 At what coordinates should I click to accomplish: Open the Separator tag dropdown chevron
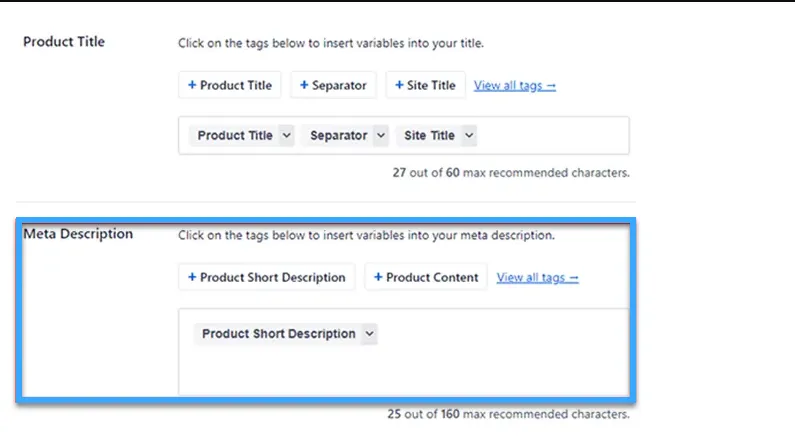(381, 135)
